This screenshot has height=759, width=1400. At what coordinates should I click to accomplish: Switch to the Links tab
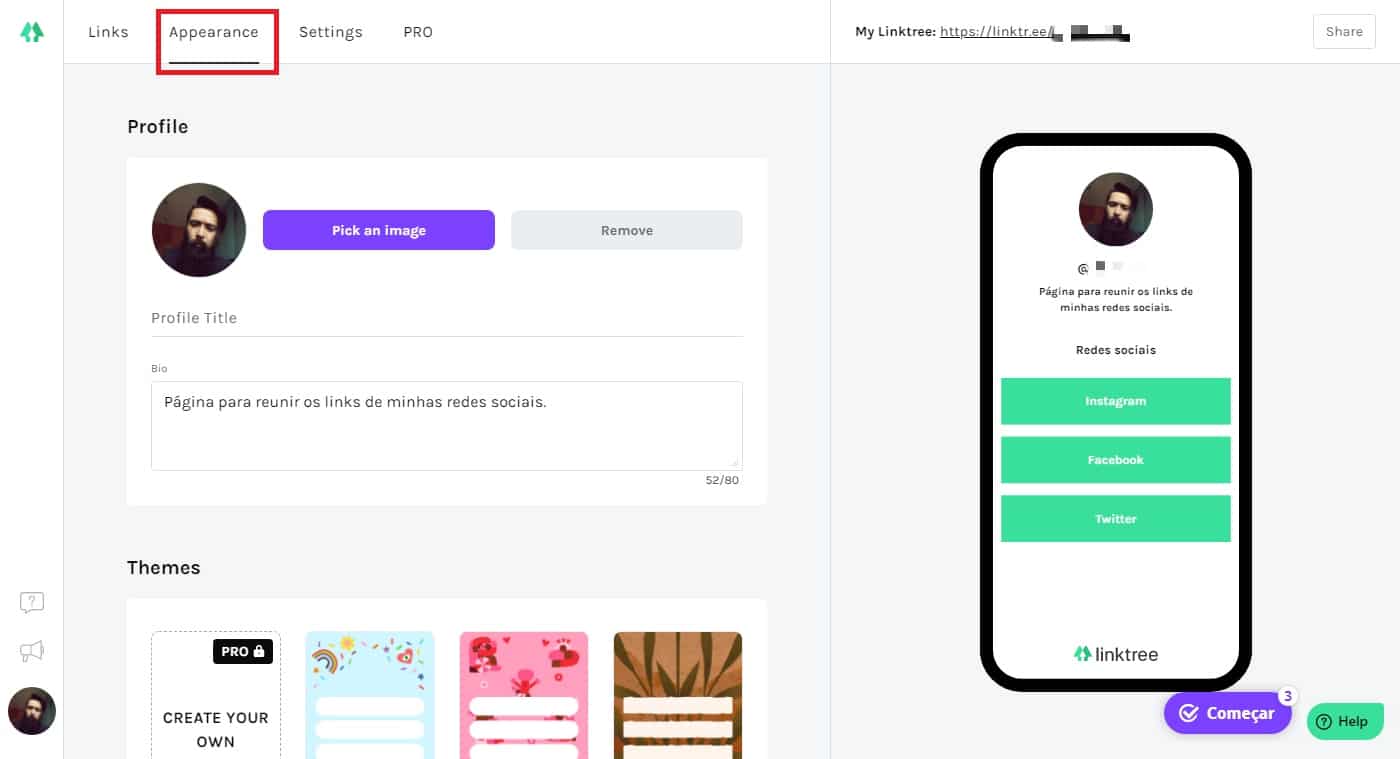108,32
